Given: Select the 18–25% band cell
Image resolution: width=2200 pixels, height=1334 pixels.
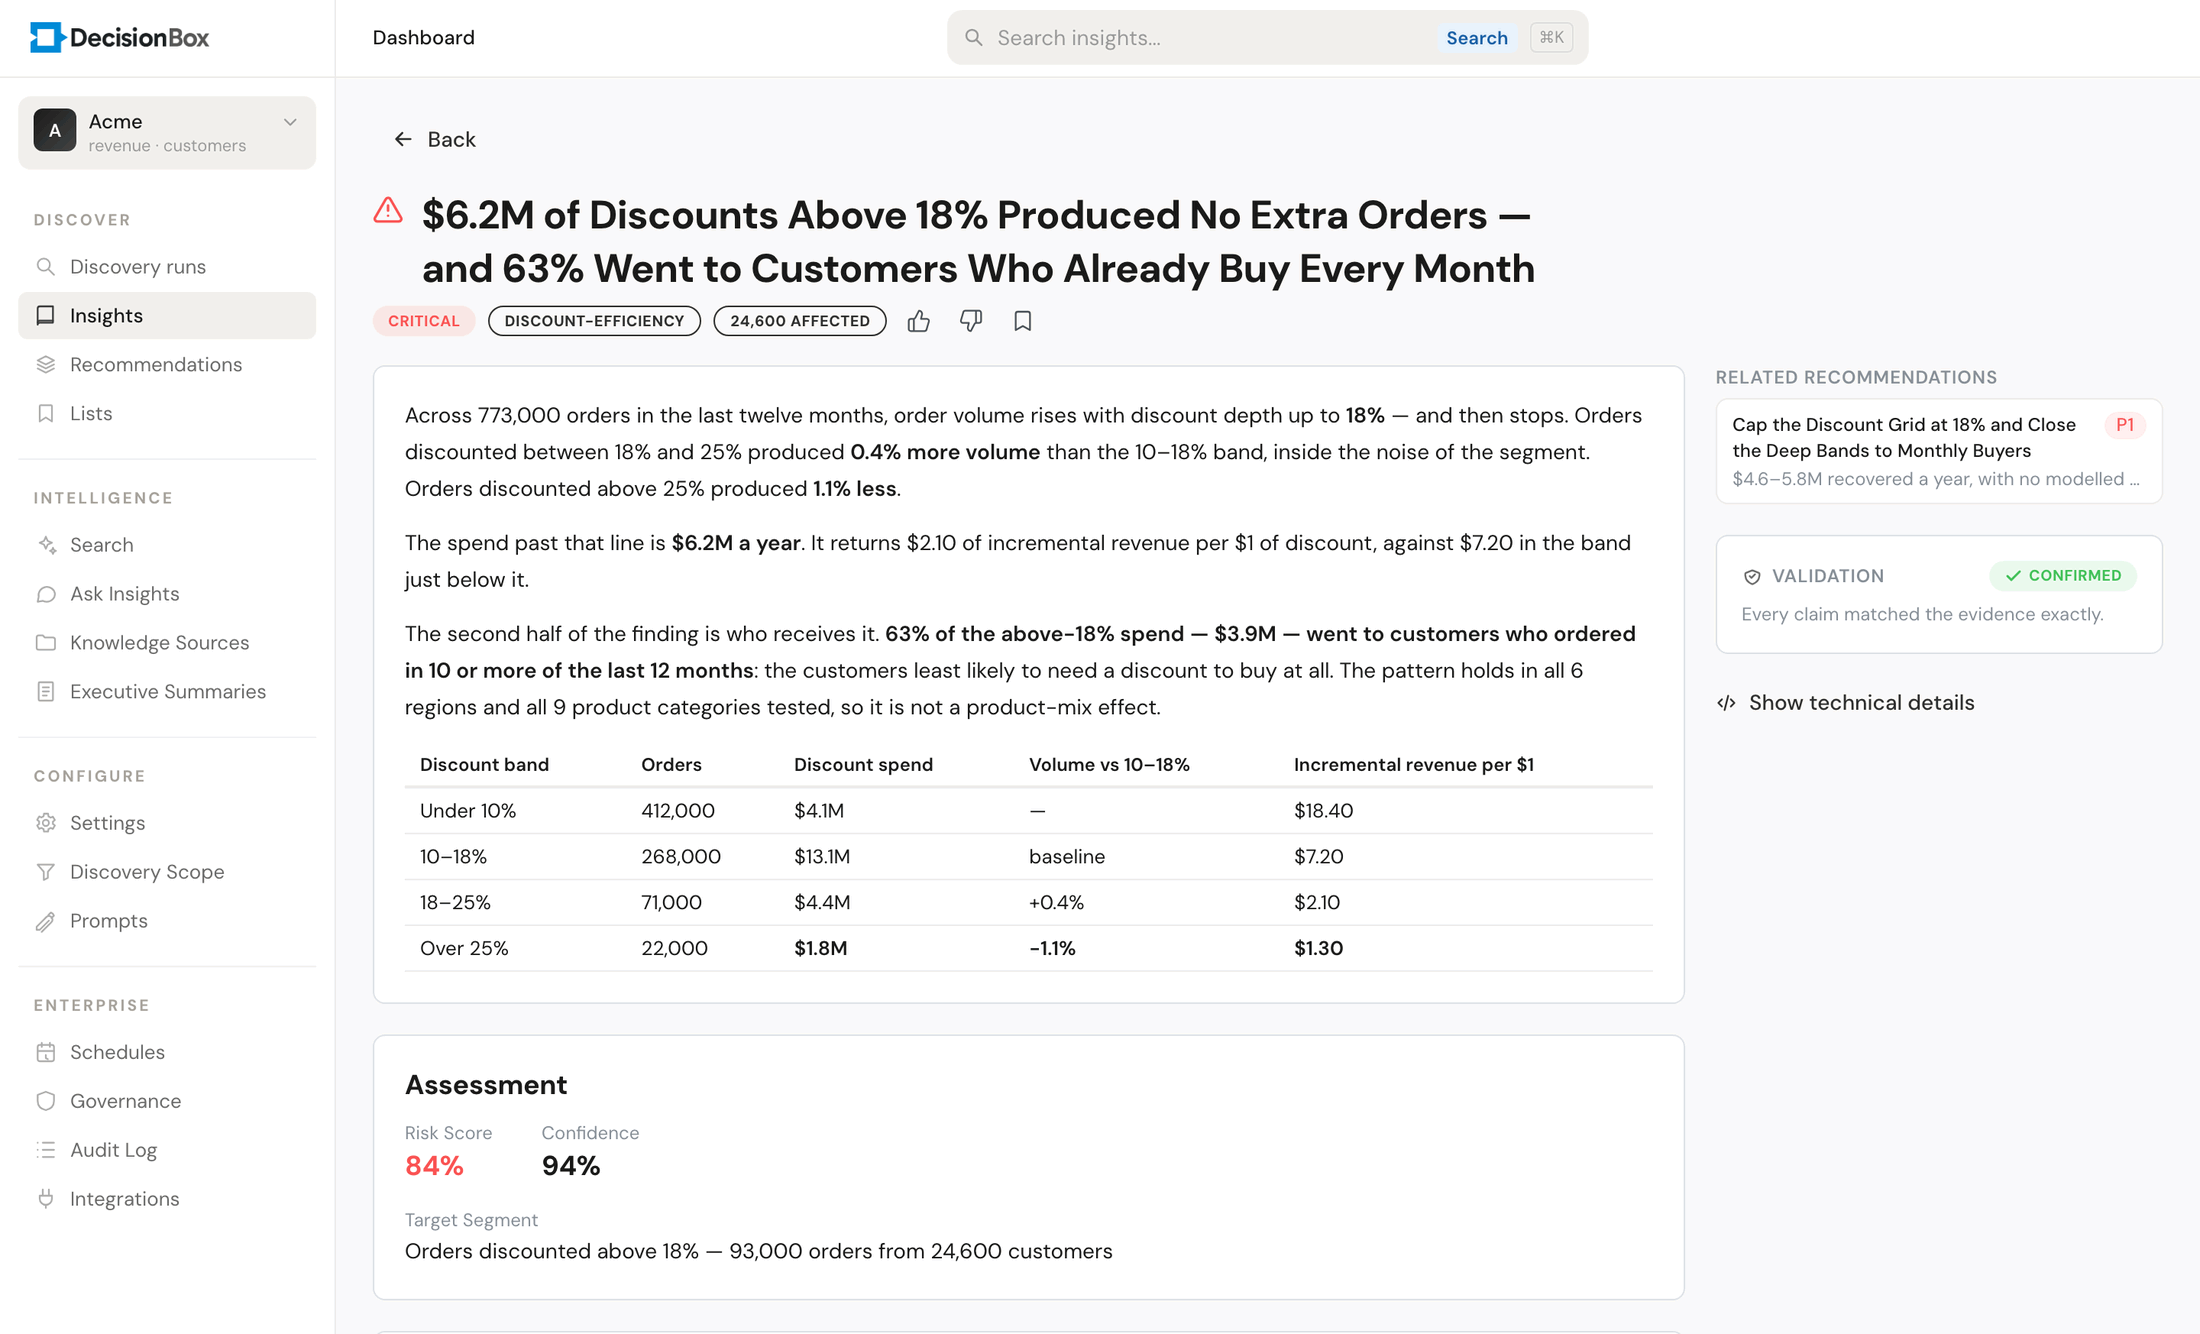Looking at the screenshot, I should [x=455, y=903].
